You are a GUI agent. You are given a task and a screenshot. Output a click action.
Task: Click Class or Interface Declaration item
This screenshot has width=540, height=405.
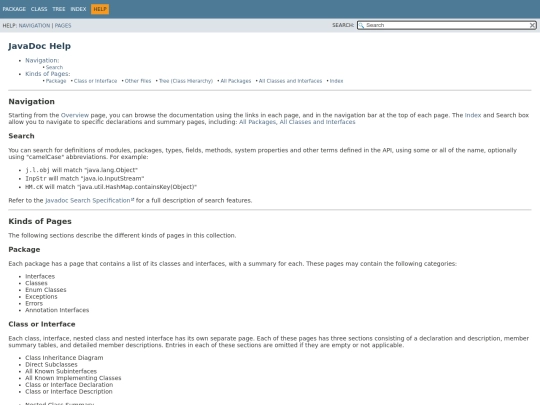(69, 385)
